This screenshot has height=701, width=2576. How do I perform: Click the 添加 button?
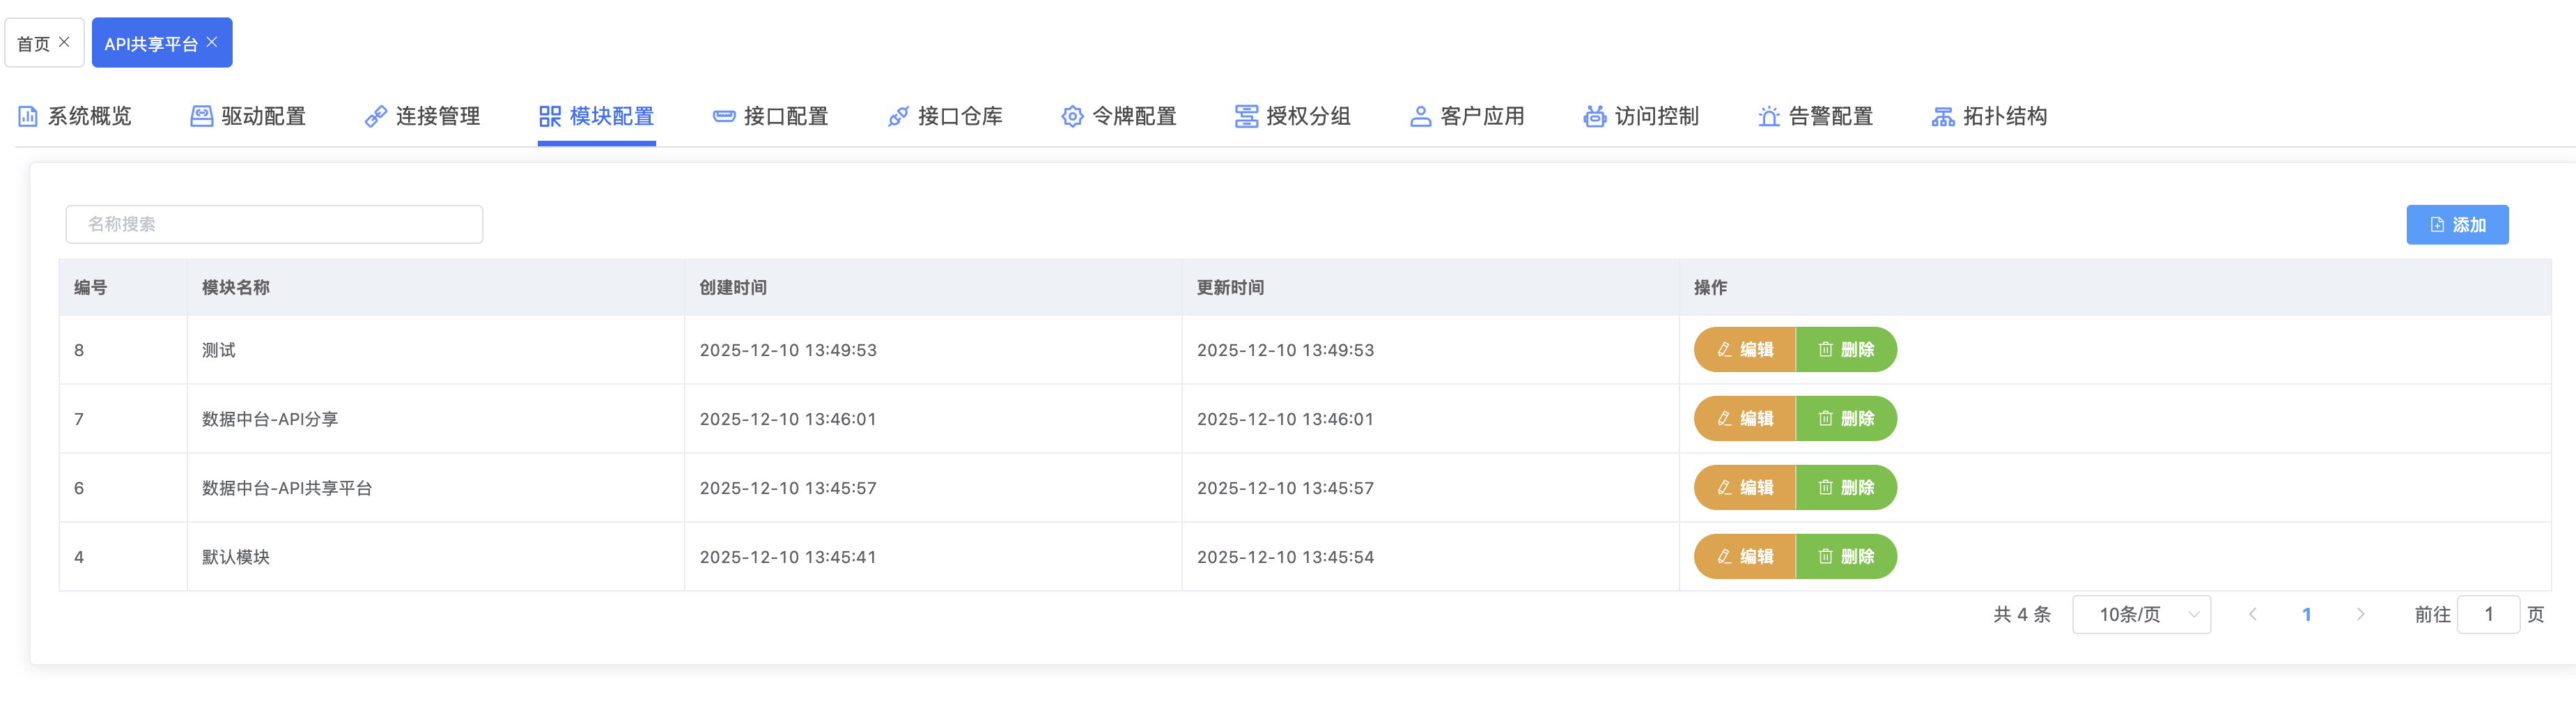tap(2456, 225)
